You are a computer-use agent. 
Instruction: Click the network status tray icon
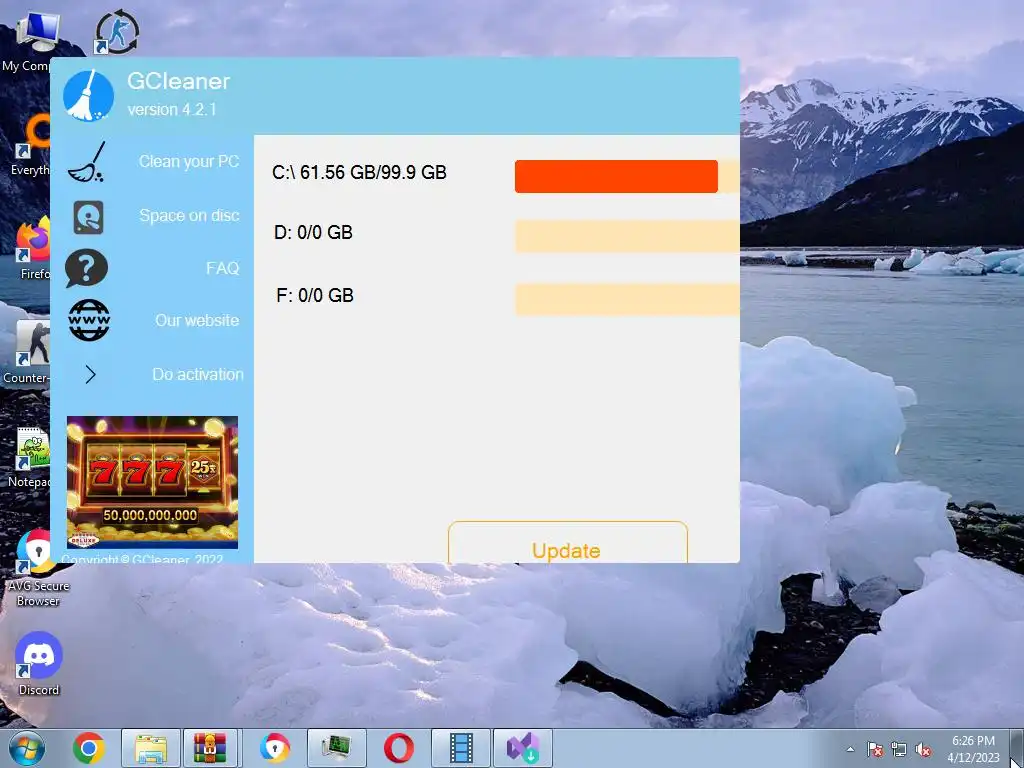tap(899, 750)
